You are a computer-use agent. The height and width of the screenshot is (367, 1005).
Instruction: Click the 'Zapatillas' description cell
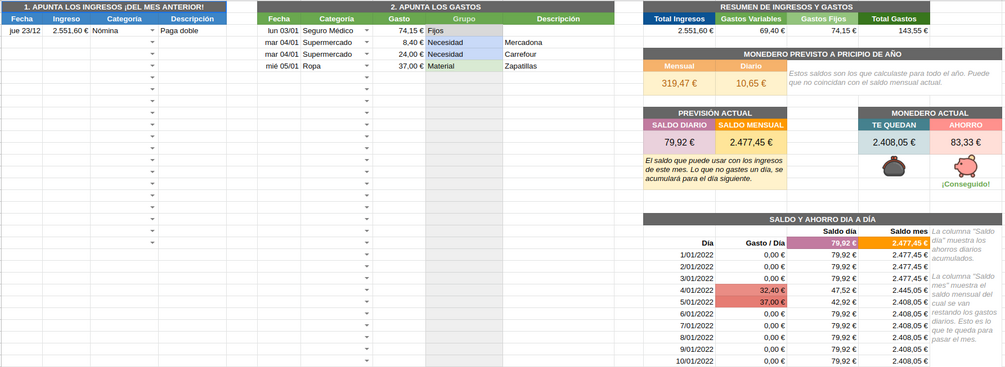pos(558,66)
